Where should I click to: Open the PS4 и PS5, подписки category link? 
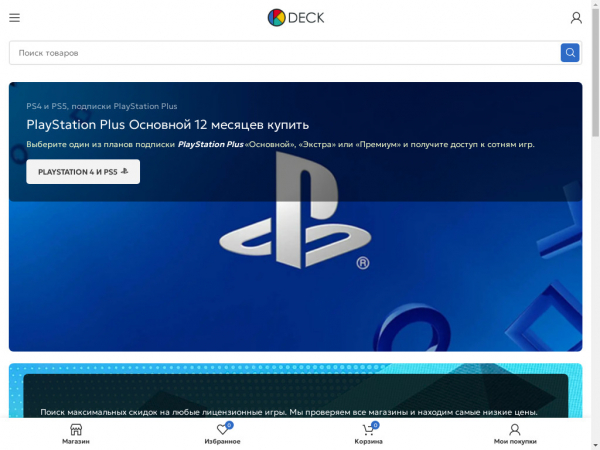point(101,105)
